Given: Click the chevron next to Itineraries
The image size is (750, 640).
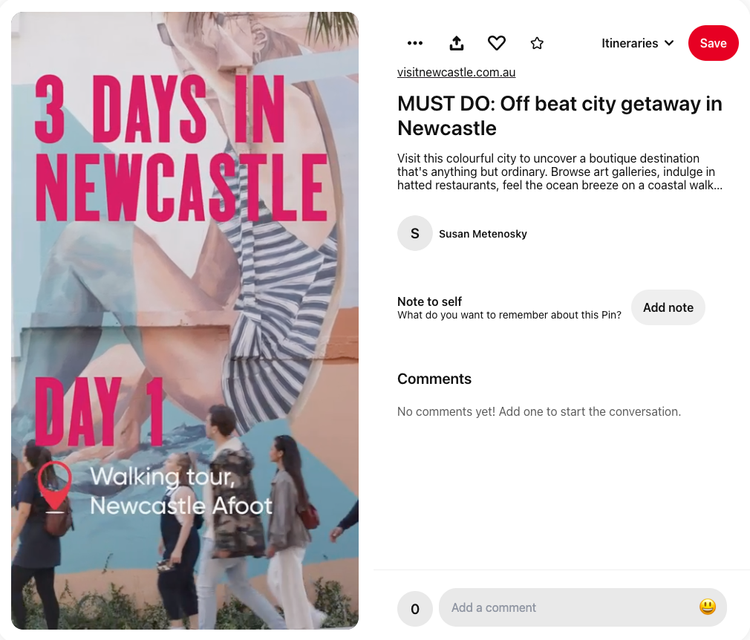Looking at the screenshot, I should point(669,43).
